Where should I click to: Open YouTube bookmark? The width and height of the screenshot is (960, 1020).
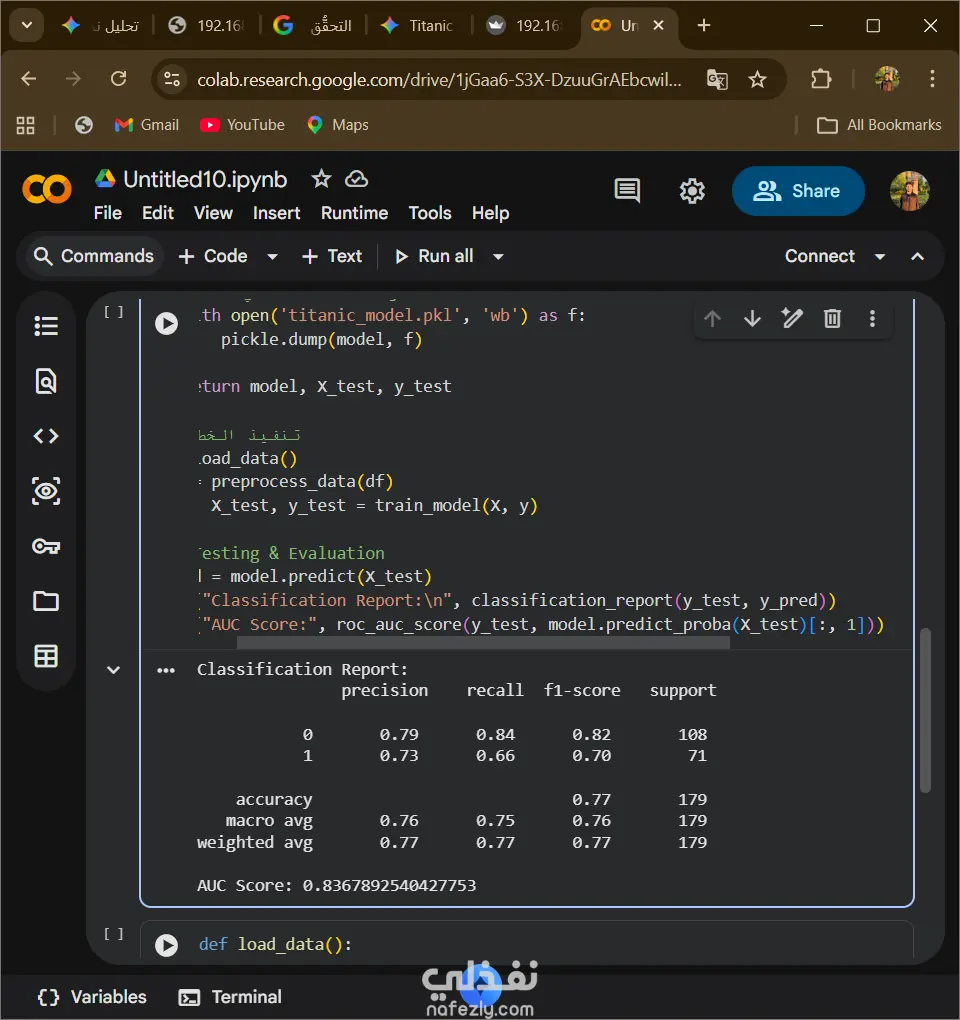242,125
